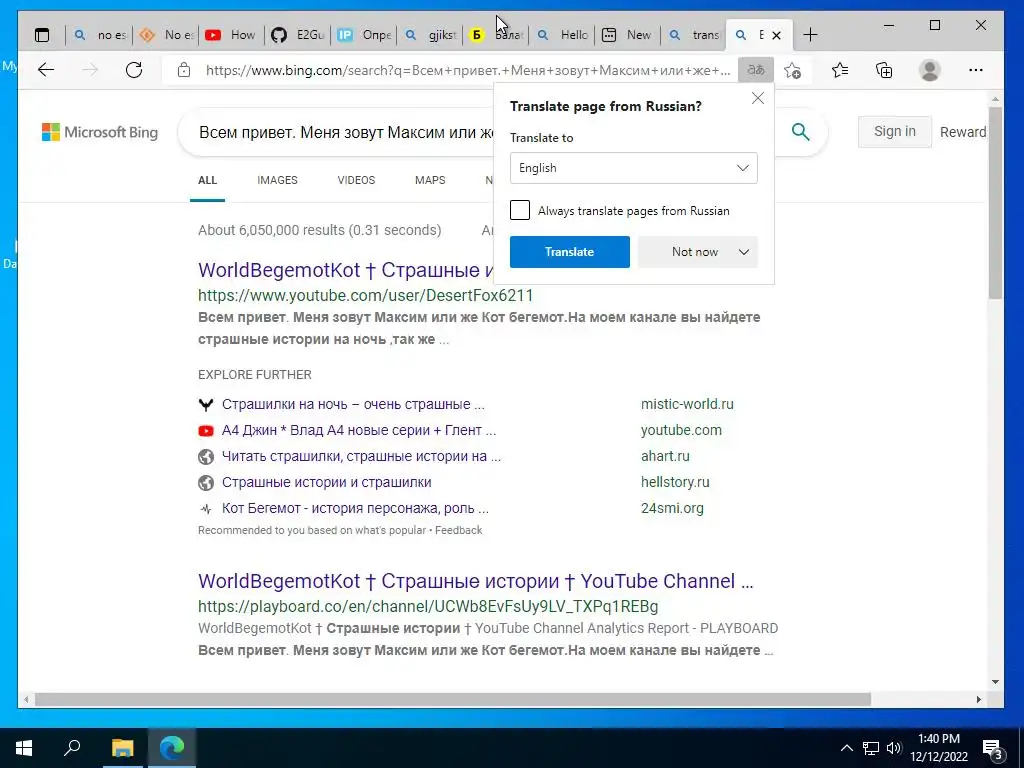Open a new browser tab
1024x768 pixels.
click(810, 35)
